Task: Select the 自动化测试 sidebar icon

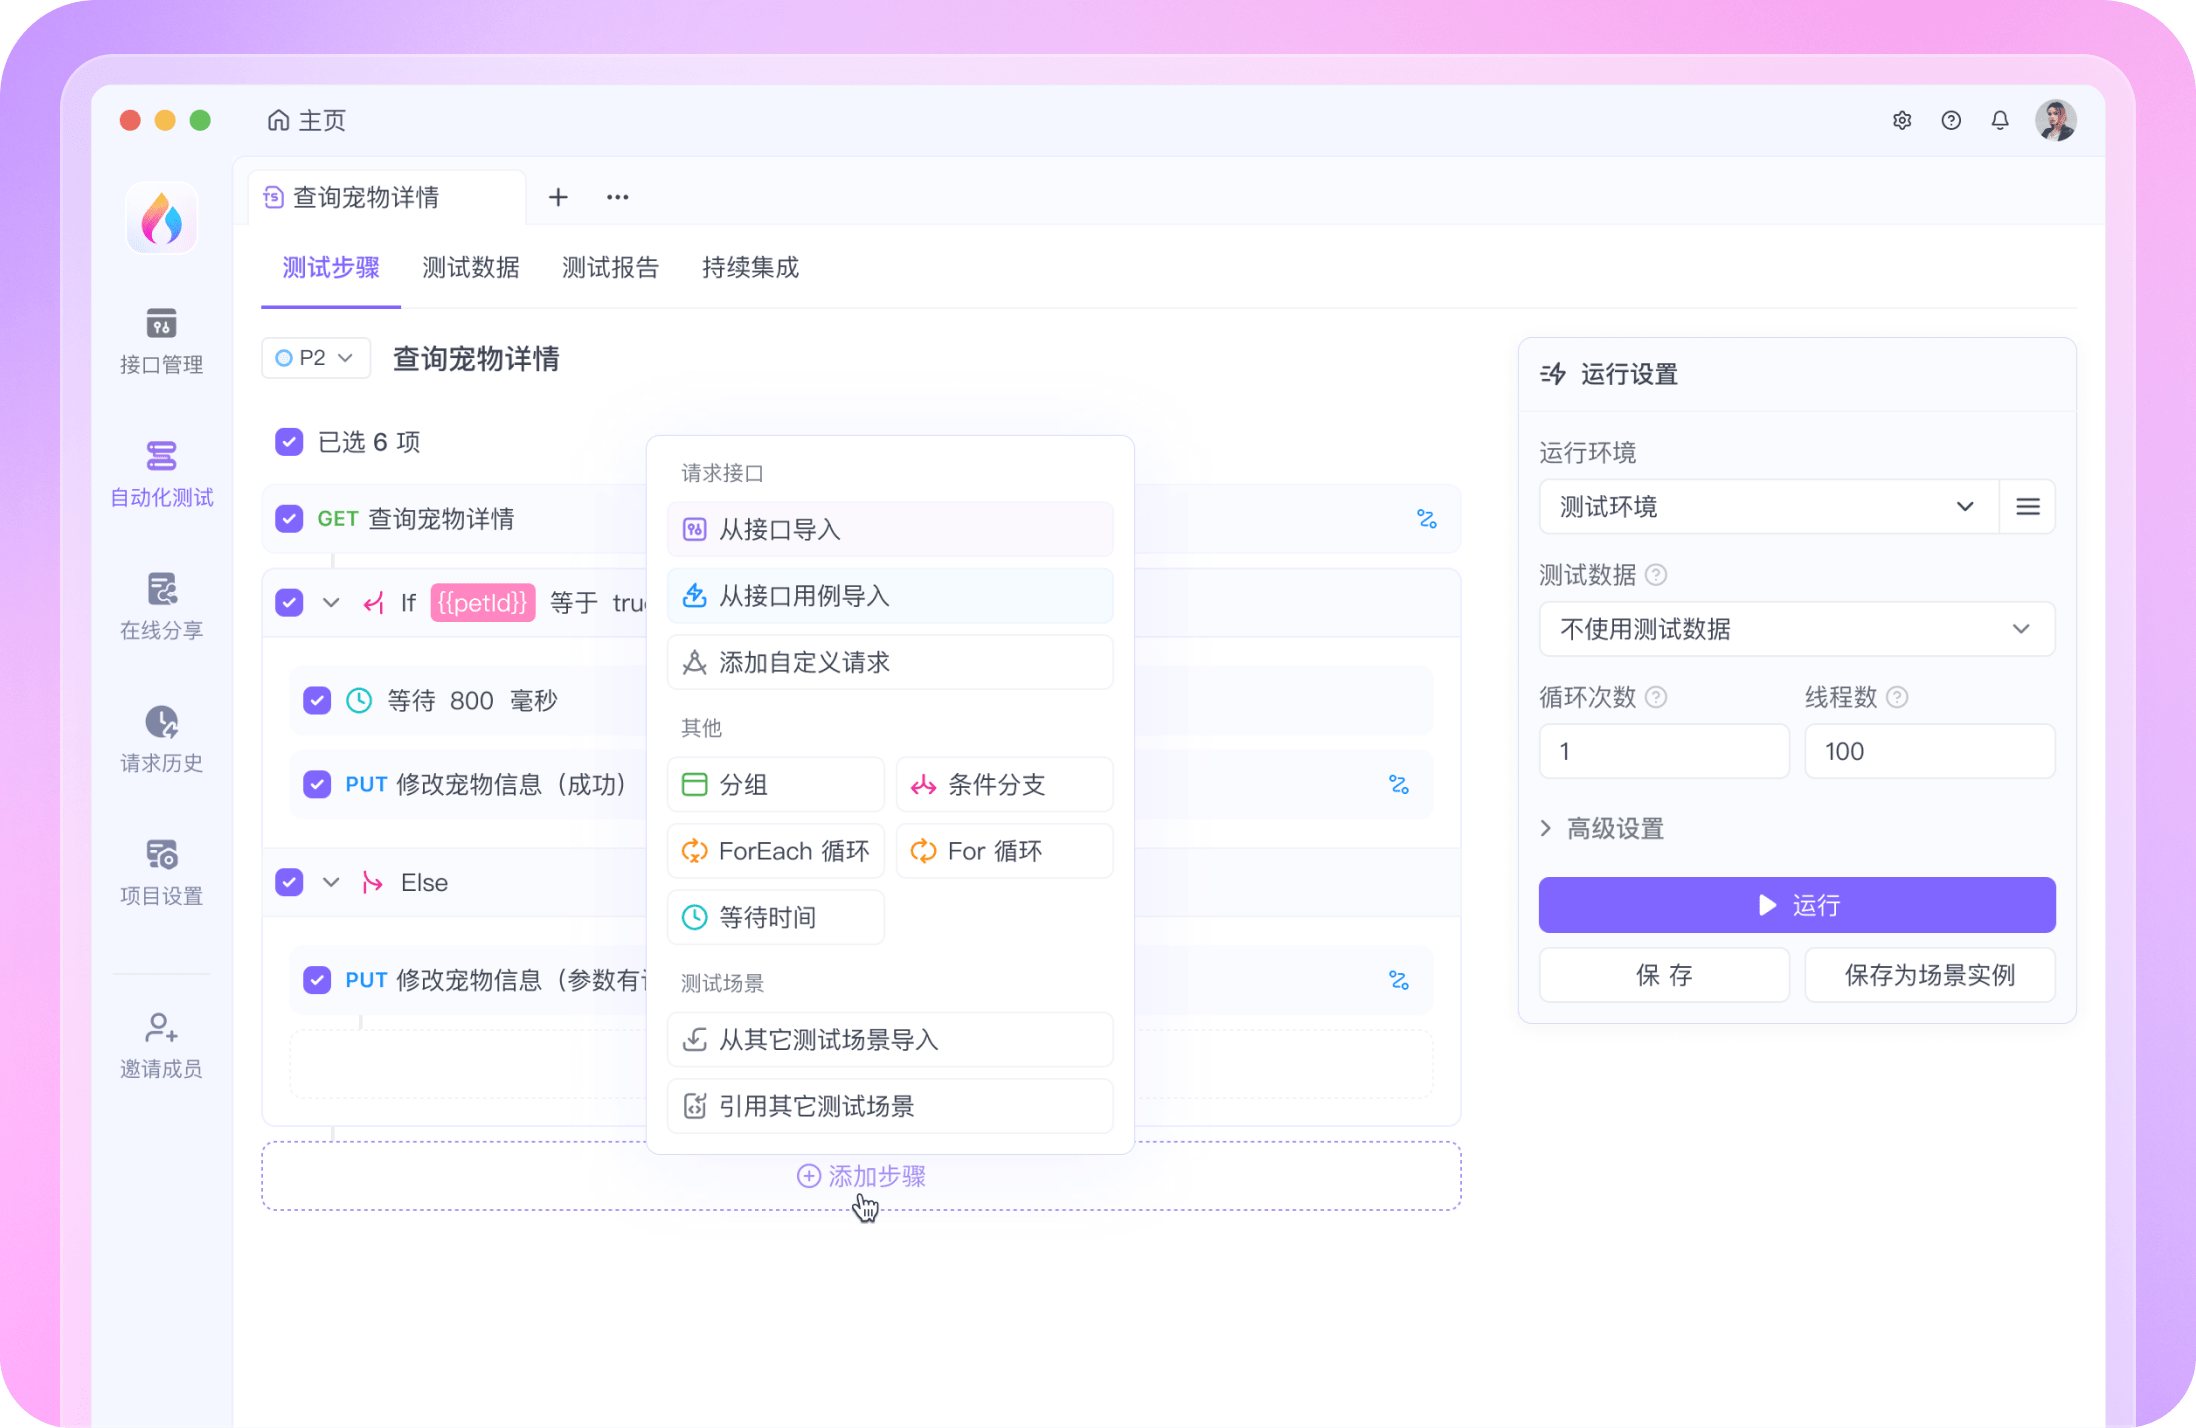Action: pos(161,472)
